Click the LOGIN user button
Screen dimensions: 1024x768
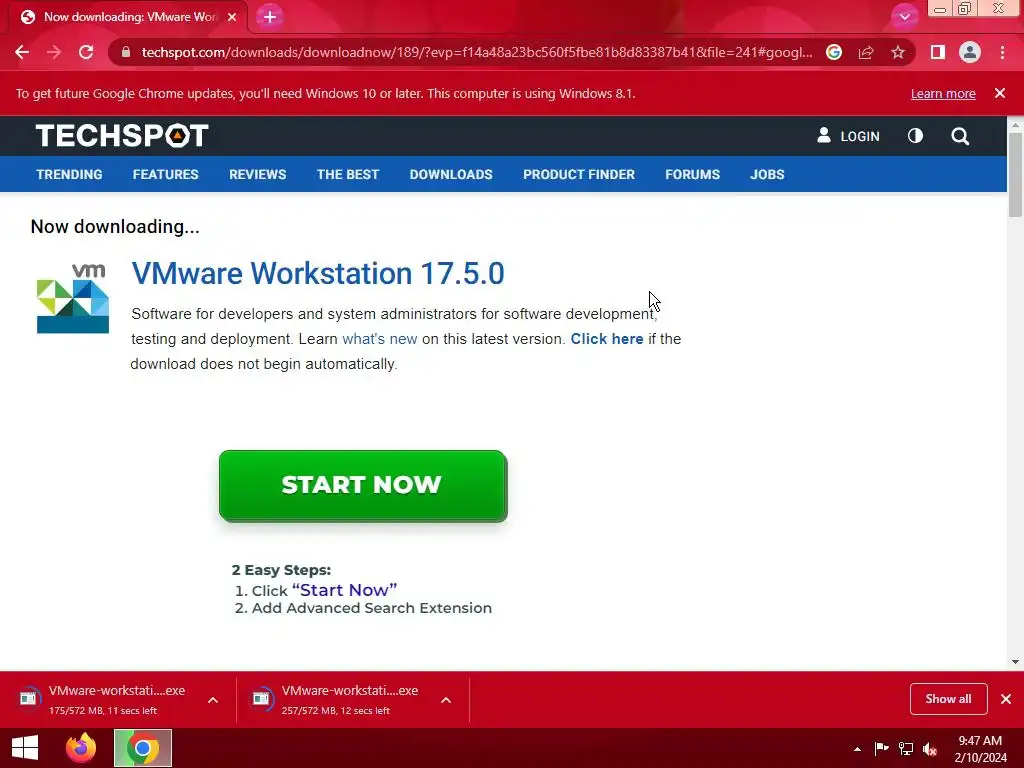point(848,136)
